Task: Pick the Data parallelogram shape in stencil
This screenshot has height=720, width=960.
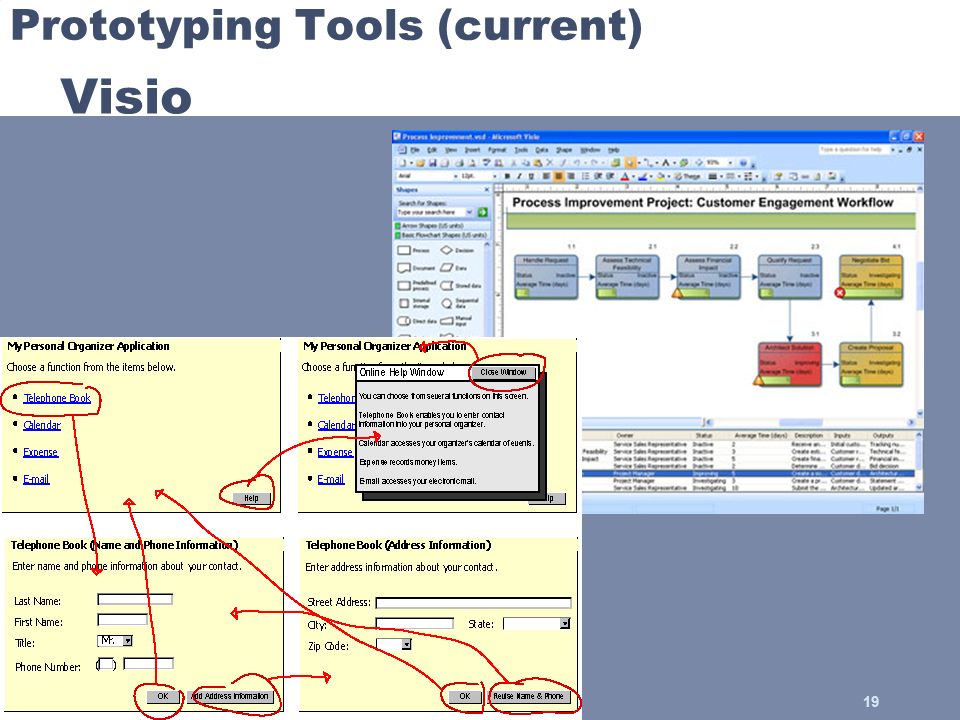Action: coord(446,268)
